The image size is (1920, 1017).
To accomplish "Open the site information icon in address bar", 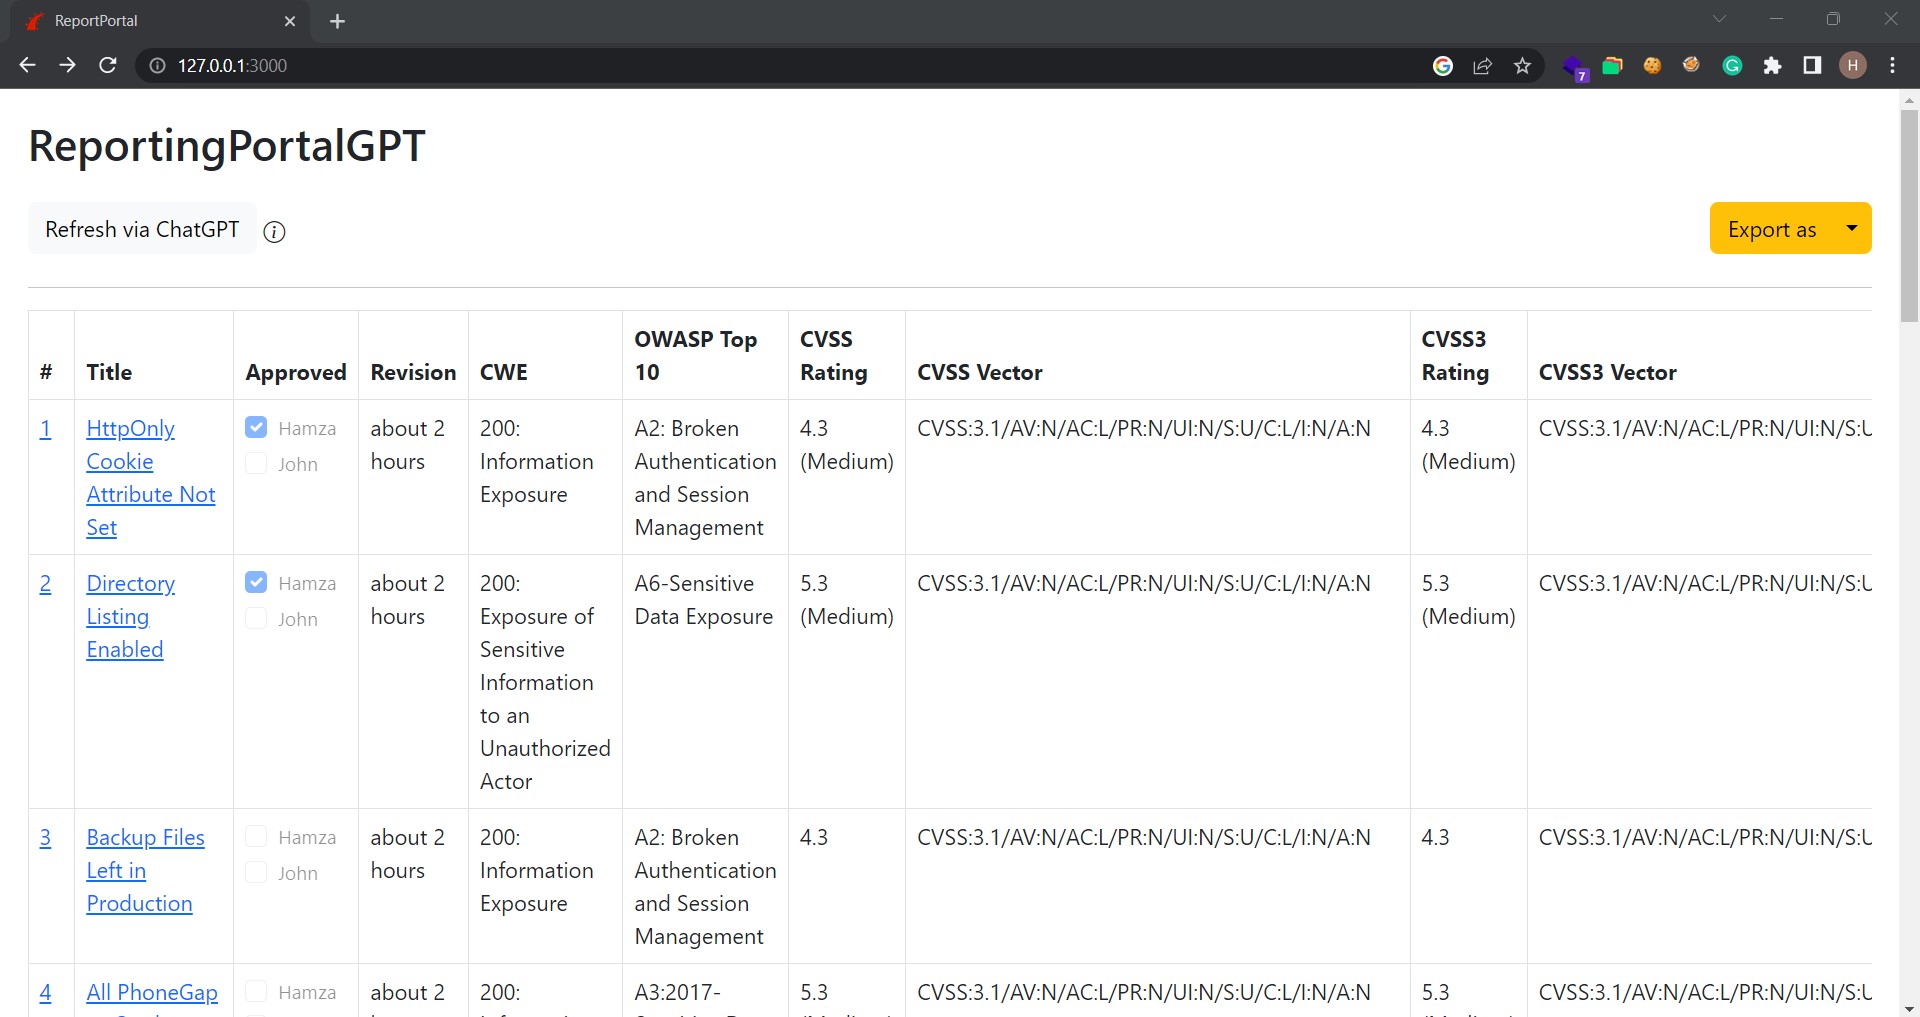I will [157, 65].
